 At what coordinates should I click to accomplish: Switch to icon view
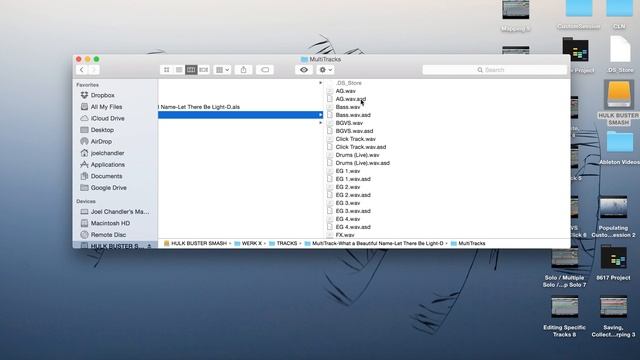pos(166,70)
